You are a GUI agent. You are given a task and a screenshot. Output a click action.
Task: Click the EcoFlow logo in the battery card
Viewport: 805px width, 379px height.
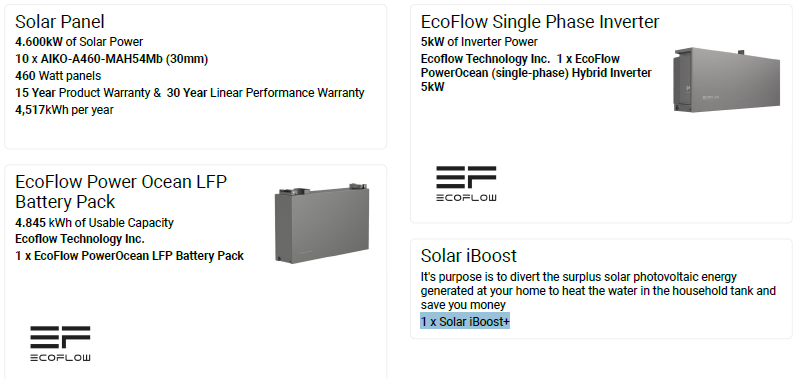[x=60, y=344]
